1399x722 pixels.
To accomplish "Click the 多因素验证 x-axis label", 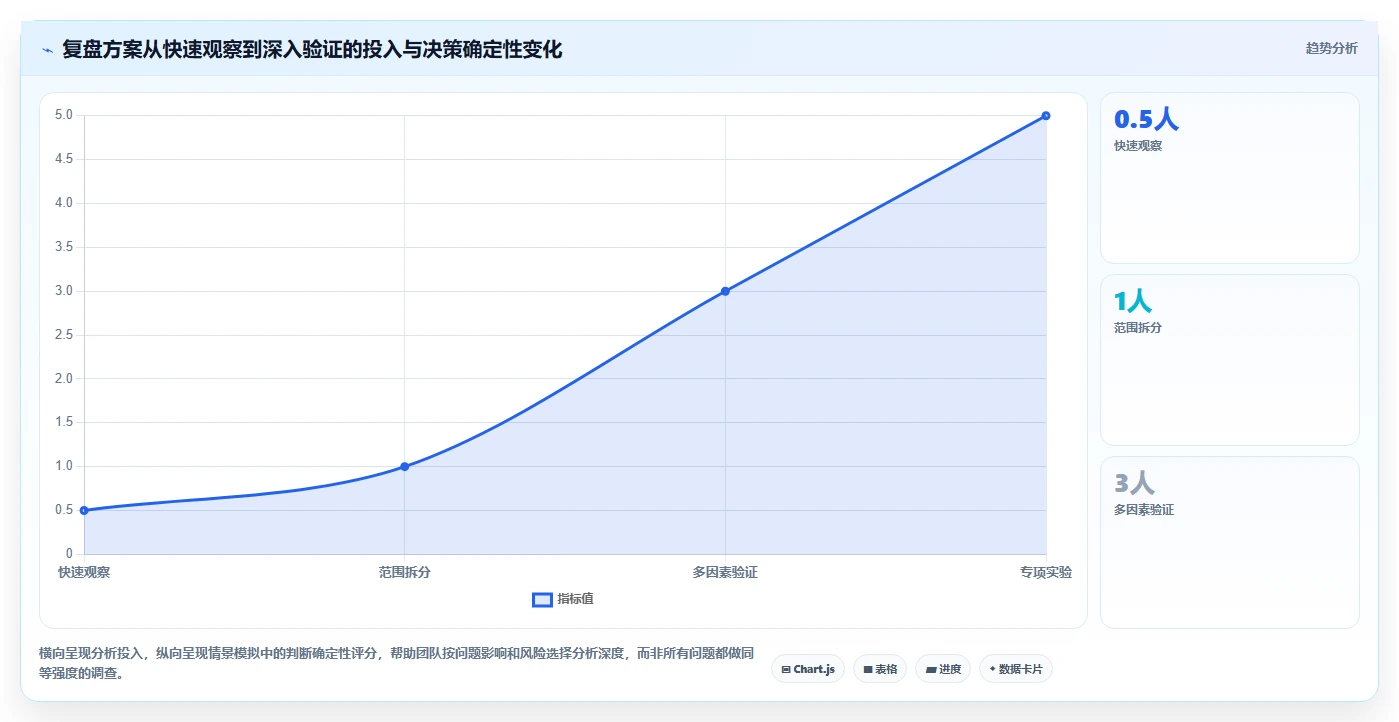I will click(x=725, y=573).
